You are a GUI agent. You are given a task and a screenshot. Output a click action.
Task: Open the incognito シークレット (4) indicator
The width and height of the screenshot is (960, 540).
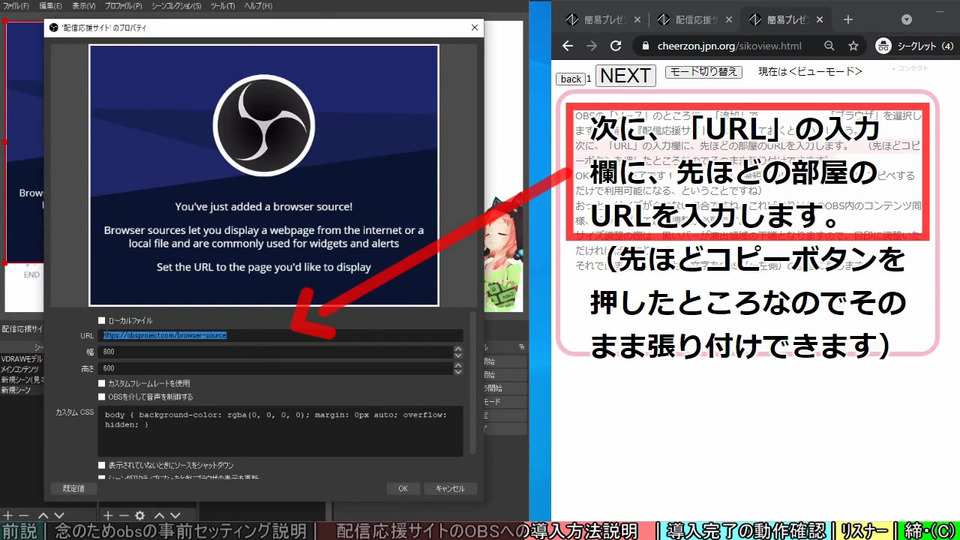click(x=915, y=46)
